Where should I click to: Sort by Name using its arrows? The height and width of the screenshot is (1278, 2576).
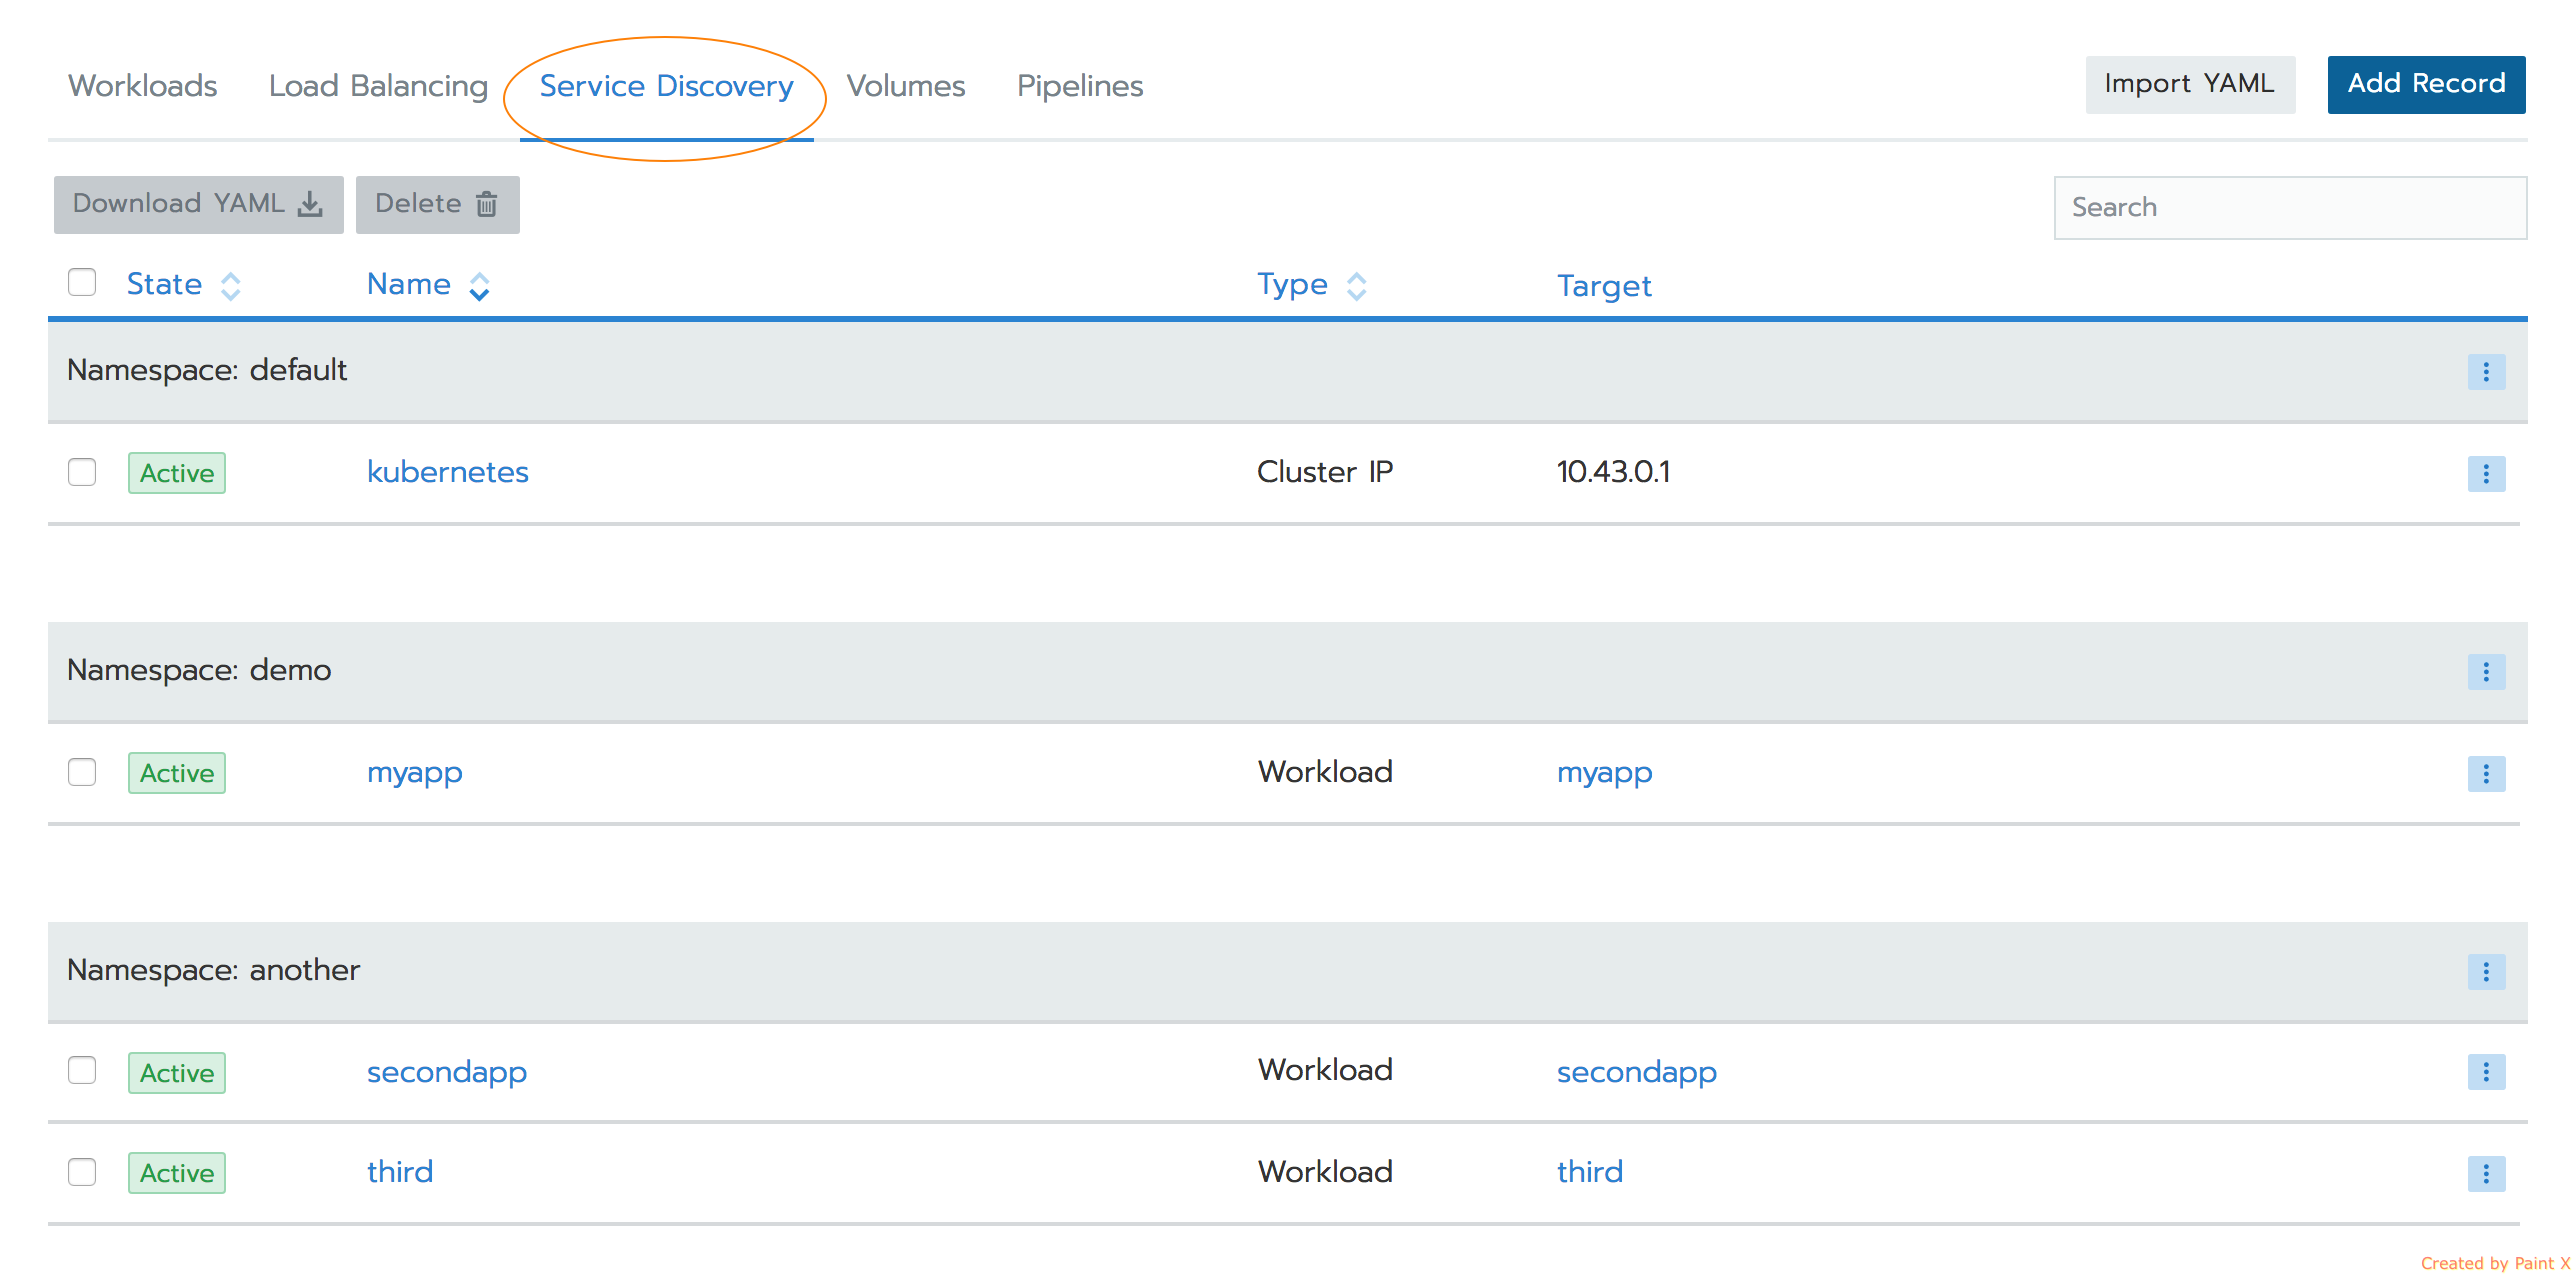point(479,286)
